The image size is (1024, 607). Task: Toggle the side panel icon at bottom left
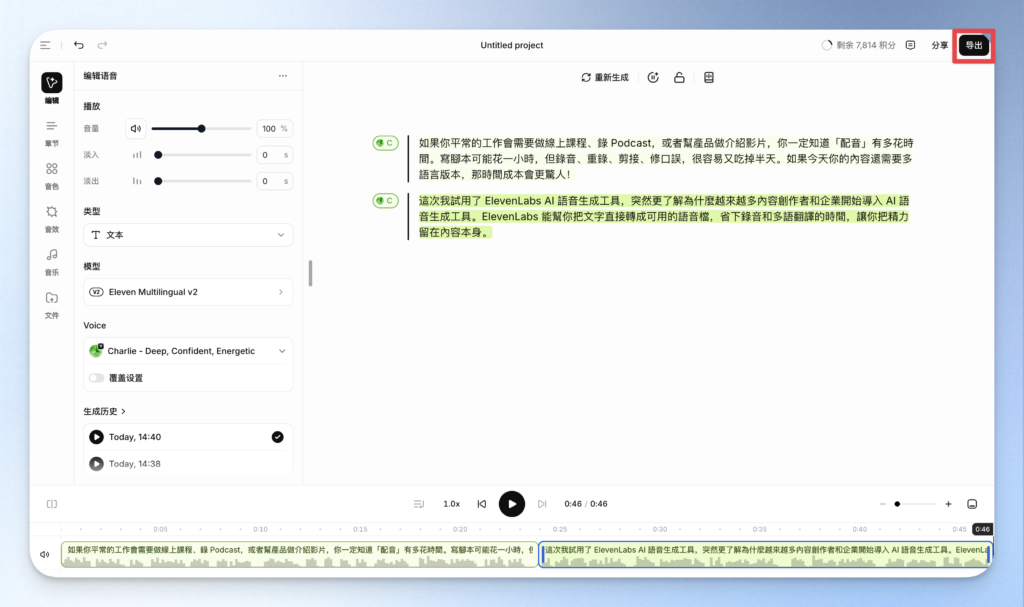pos(52,504)
